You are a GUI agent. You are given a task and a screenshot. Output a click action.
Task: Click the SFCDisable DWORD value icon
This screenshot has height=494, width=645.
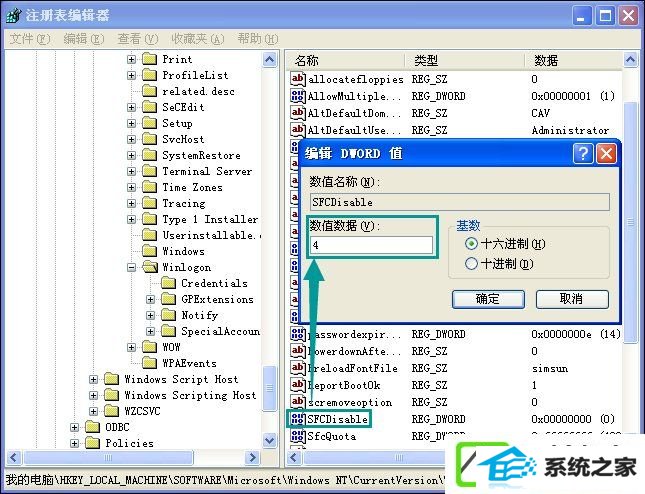coord(297,419)
